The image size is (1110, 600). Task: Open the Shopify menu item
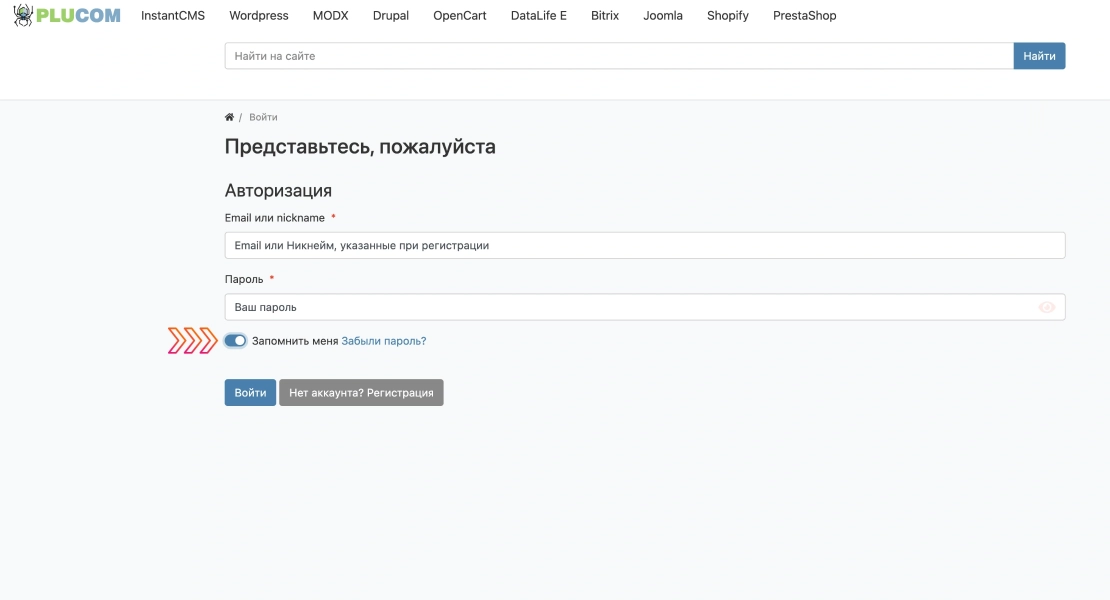pos(728,16)
